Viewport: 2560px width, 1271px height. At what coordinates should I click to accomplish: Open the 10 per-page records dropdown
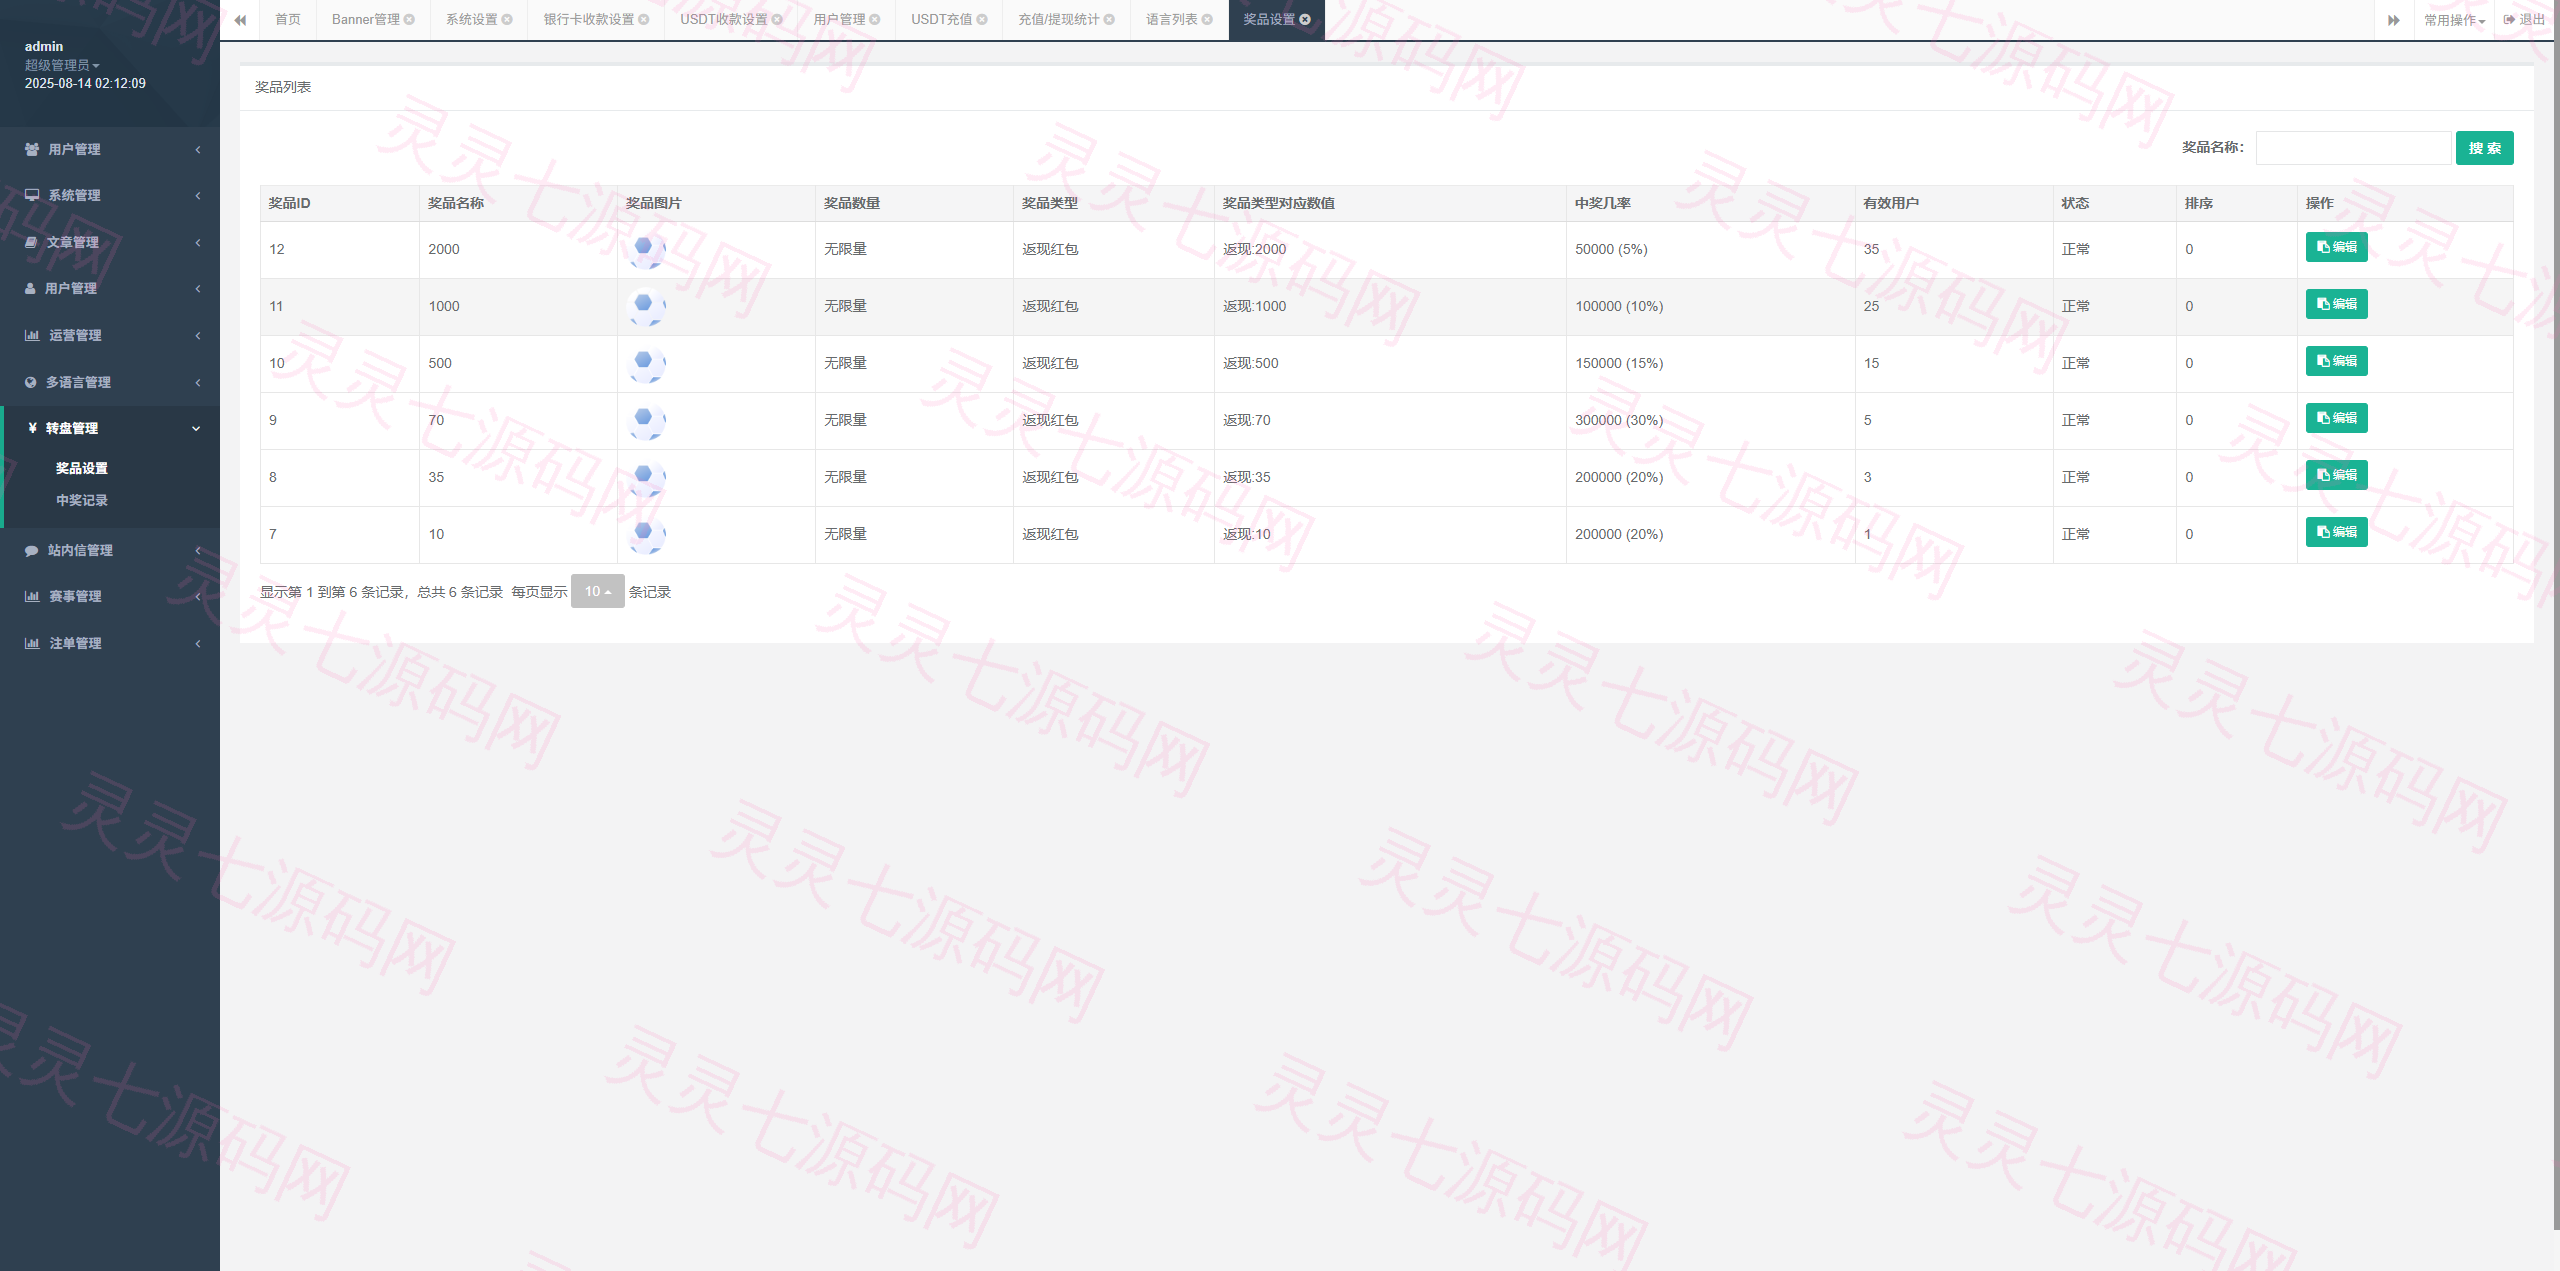[597, 591]
